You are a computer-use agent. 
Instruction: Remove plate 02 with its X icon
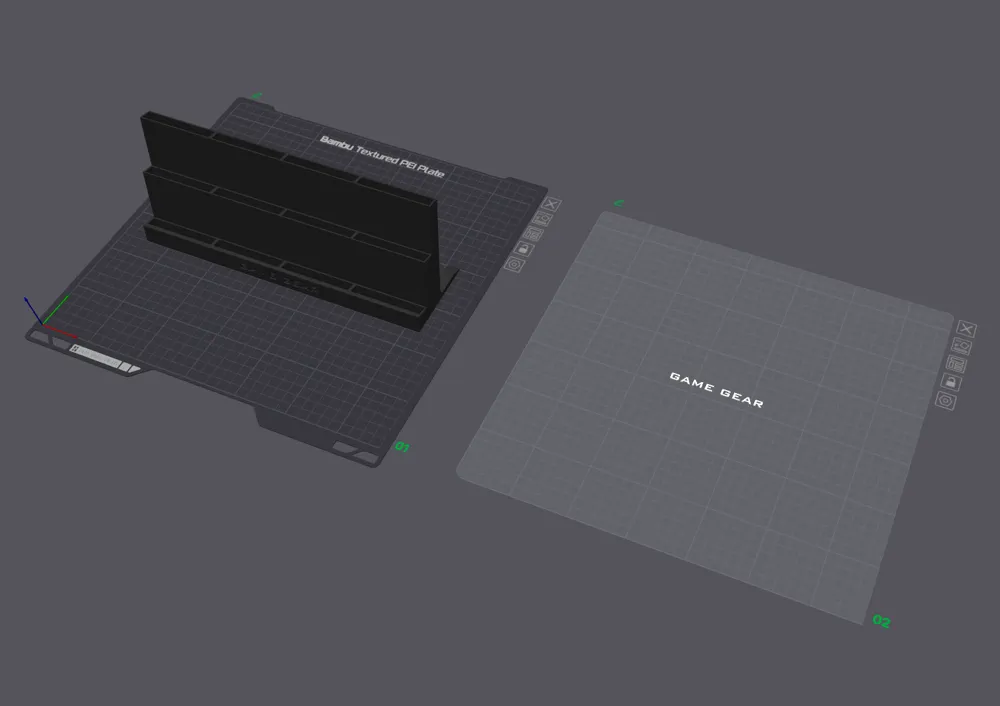(x=967, y=328)
